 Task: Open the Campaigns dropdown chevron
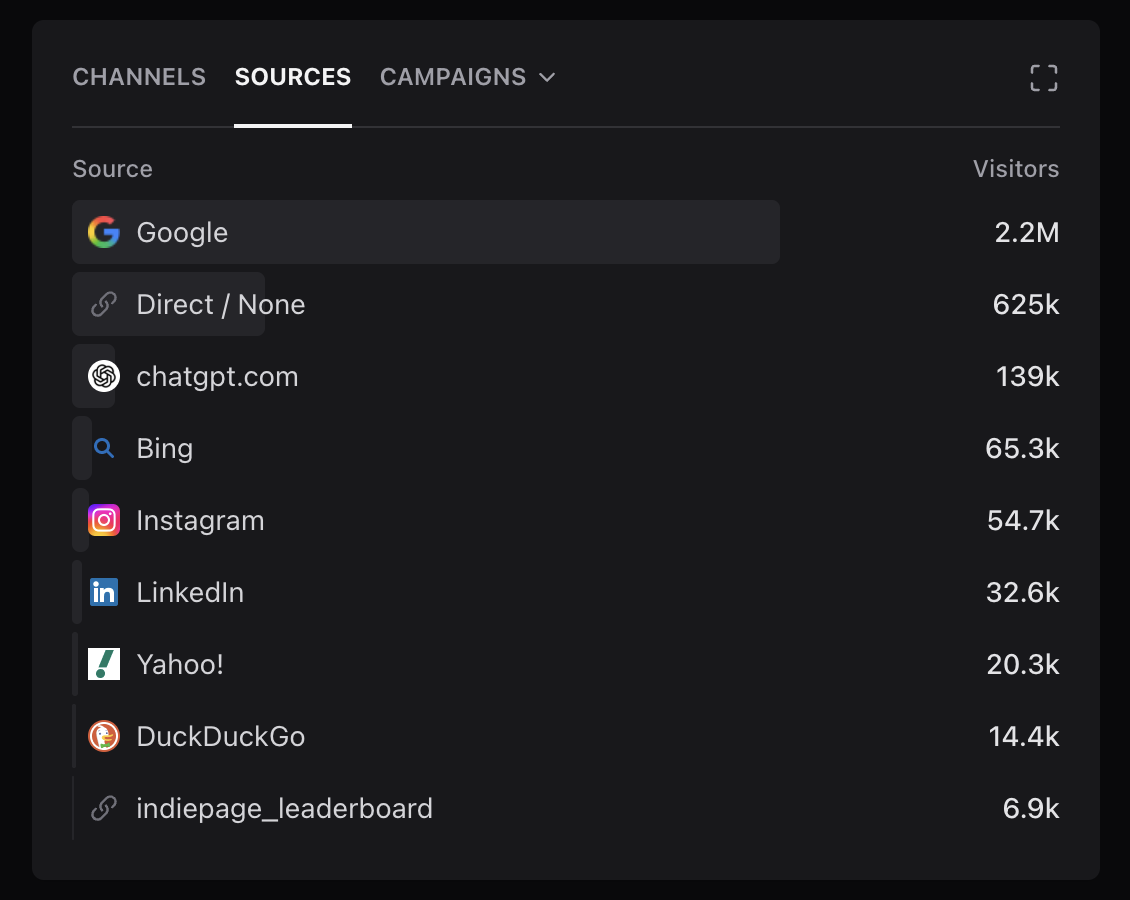point(547,78)
